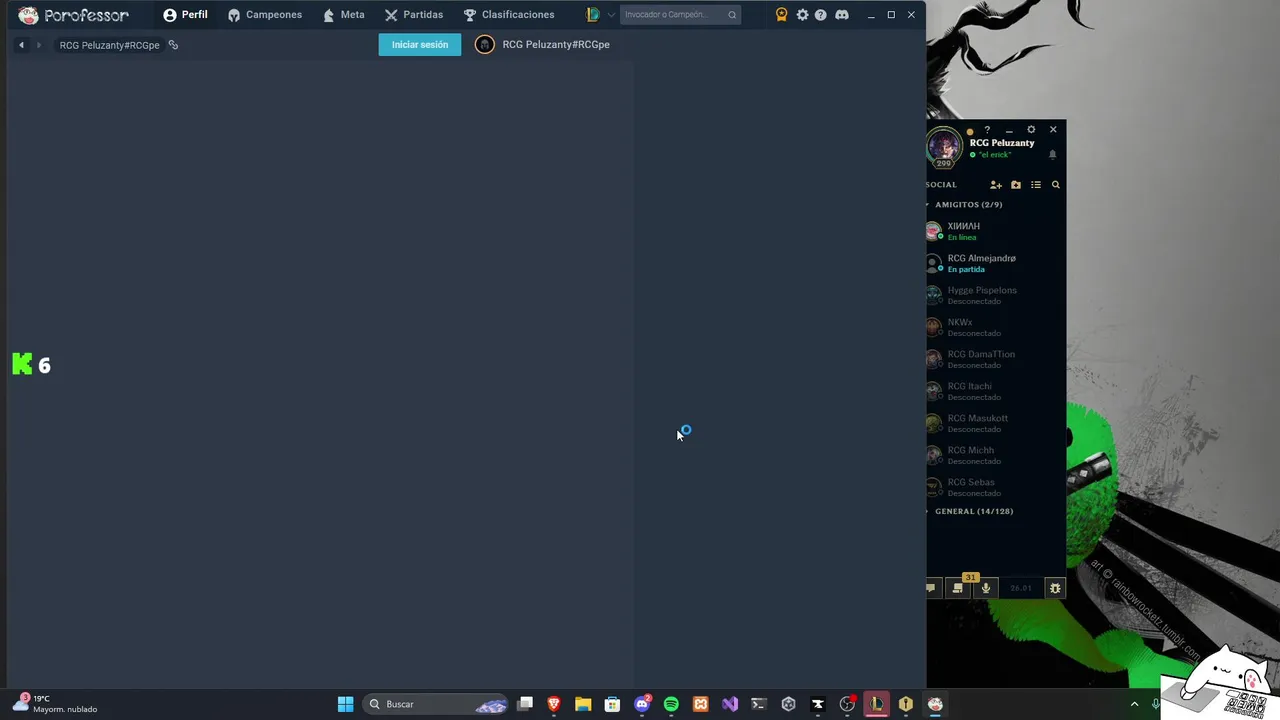This screenshot has width=1280, height=720.
Task: Select friend ХИИЛН in friend list
Action: tap(996, 231)
